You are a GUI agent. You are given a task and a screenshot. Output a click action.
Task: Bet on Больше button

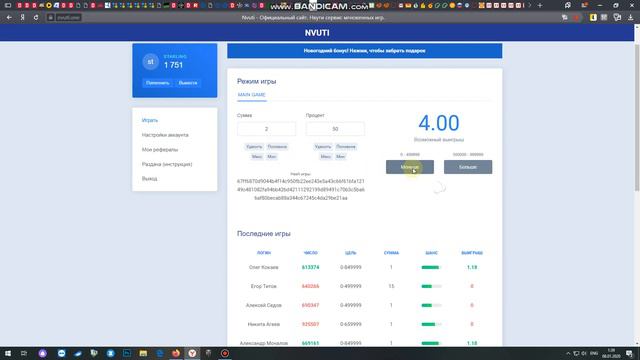pos(468,167)
